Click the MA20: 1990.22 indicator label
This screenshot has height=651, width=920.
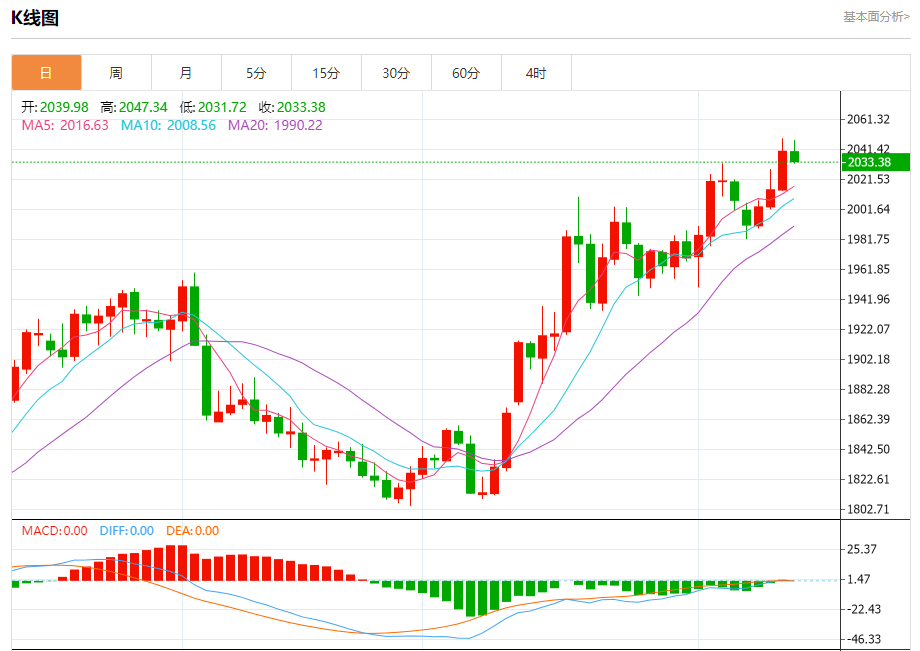275,125
